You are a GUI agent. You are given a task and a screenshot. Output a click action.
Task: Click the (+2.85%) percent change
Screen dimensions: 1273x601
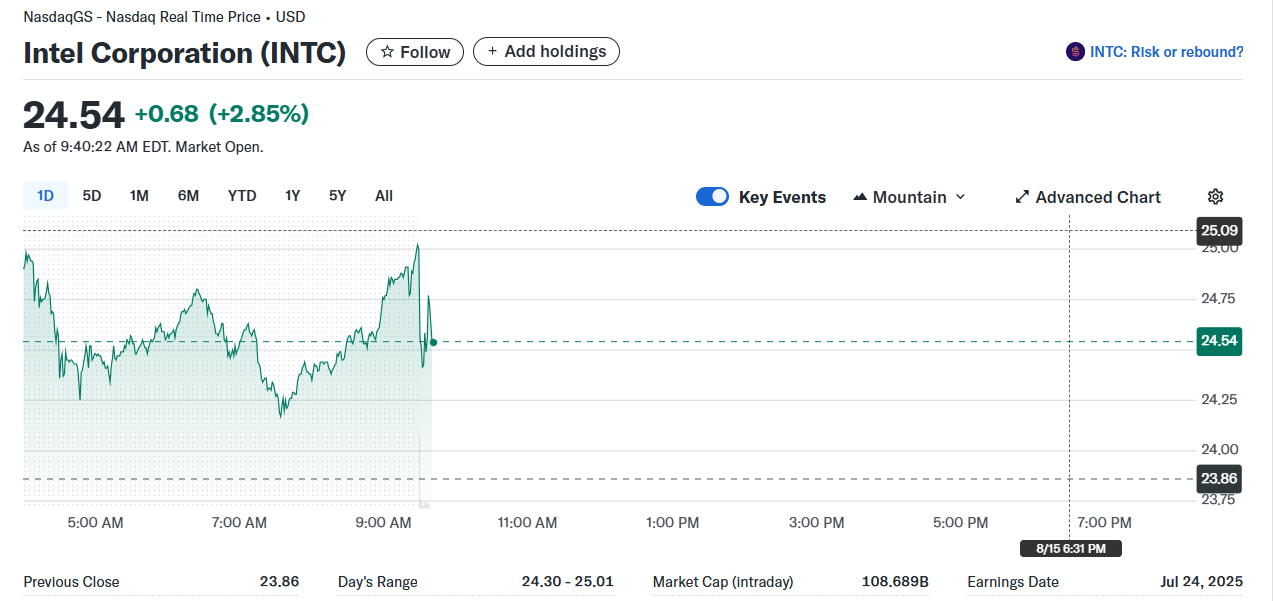pyautogui.click(x=259, y=114)
